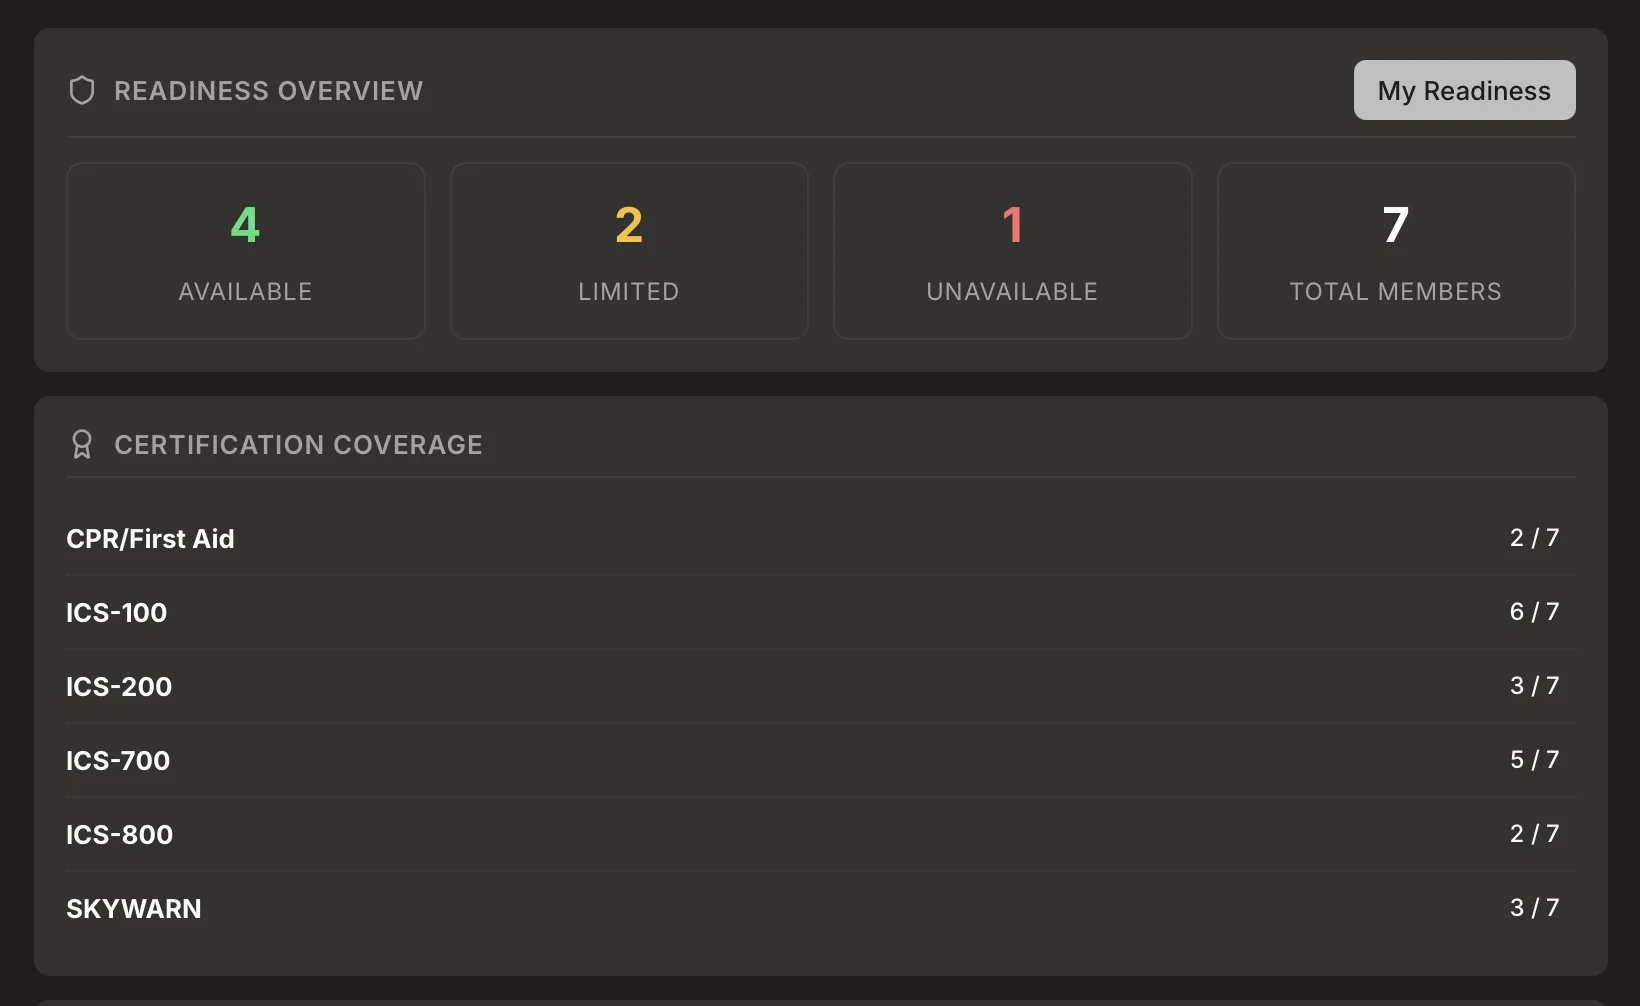Viewport: 1640px width, 1006px height.
Task: Select the ICS-200 certification row
Action: point(821,686)
